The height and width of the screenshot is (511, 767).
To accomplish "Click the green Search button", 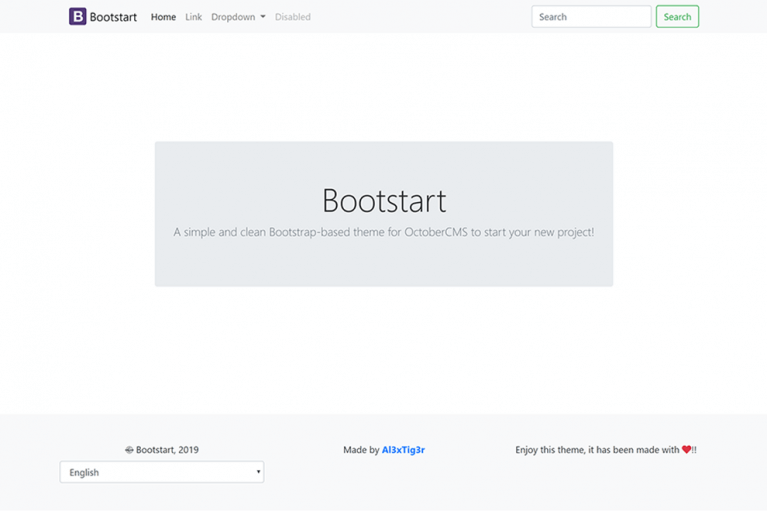I will (677, 17).
